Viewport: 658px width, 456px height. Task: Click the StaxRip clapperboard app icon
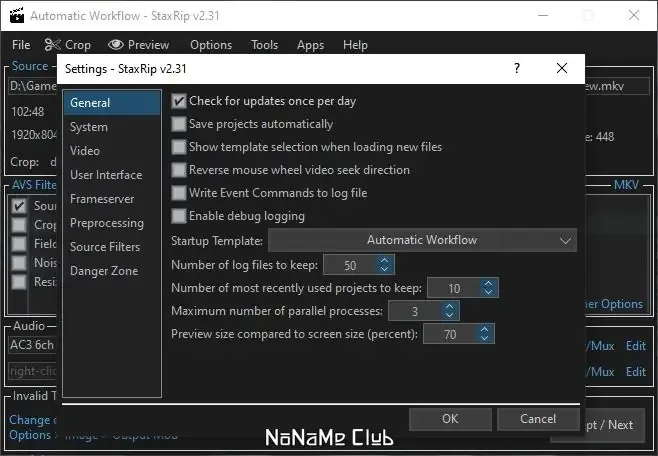pyautogui.click(x=17, y=15)
